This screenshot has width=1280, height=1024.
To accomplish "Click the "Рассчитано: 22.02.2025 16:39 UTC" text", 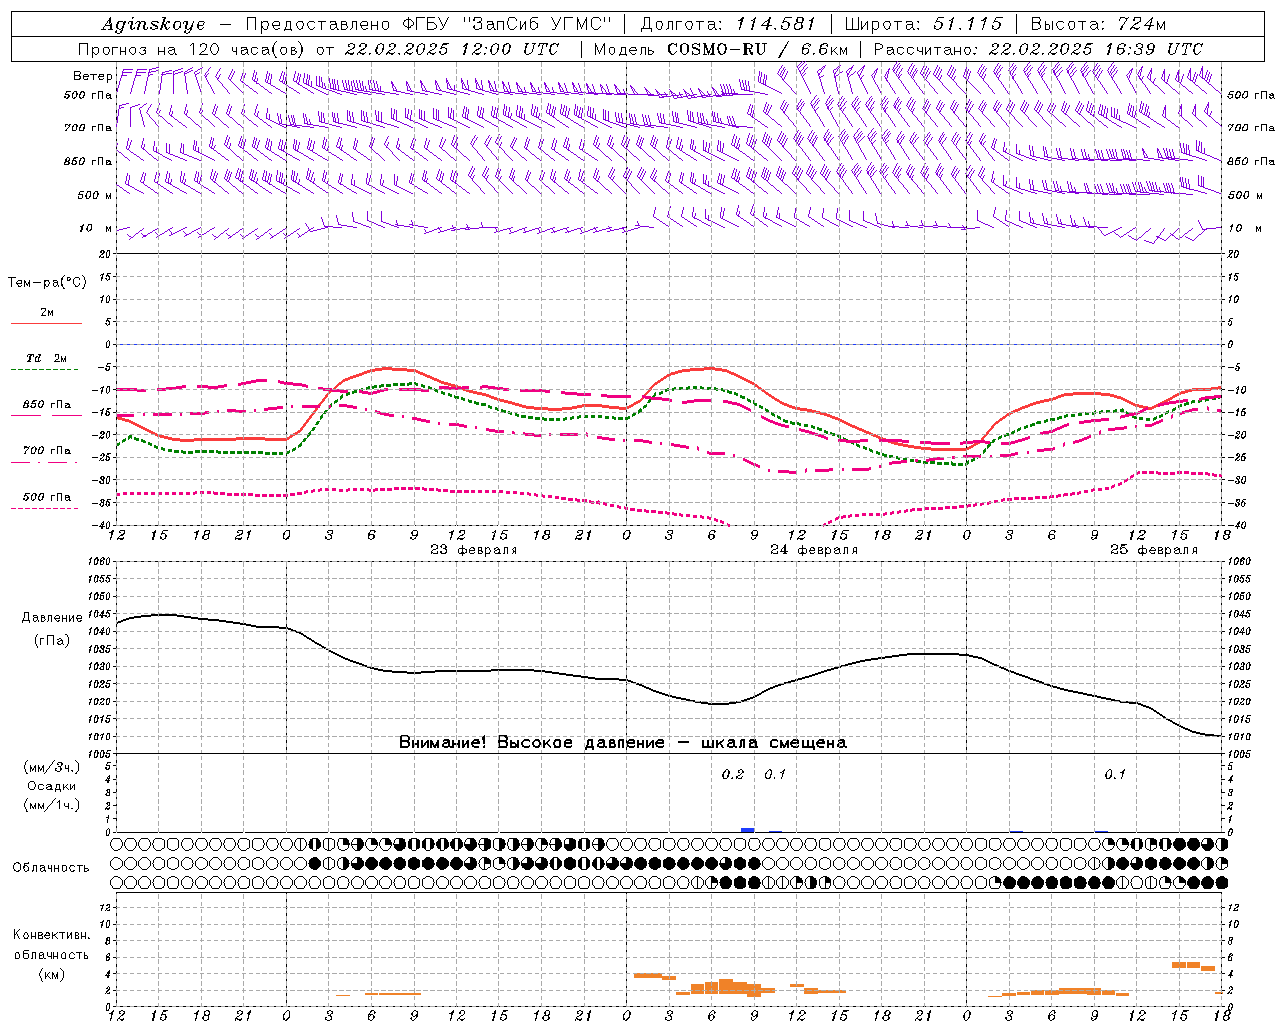I will (1038, 49).
